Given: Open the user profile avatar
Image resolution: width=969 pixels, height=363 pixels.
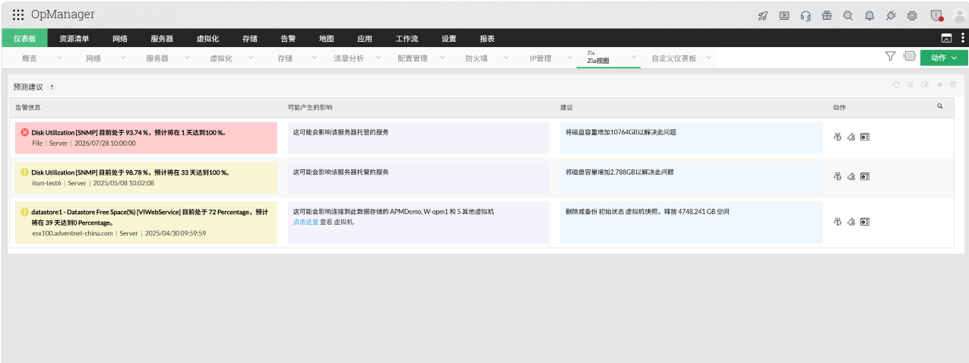Looking at the screenshot, I should (959, 16).
